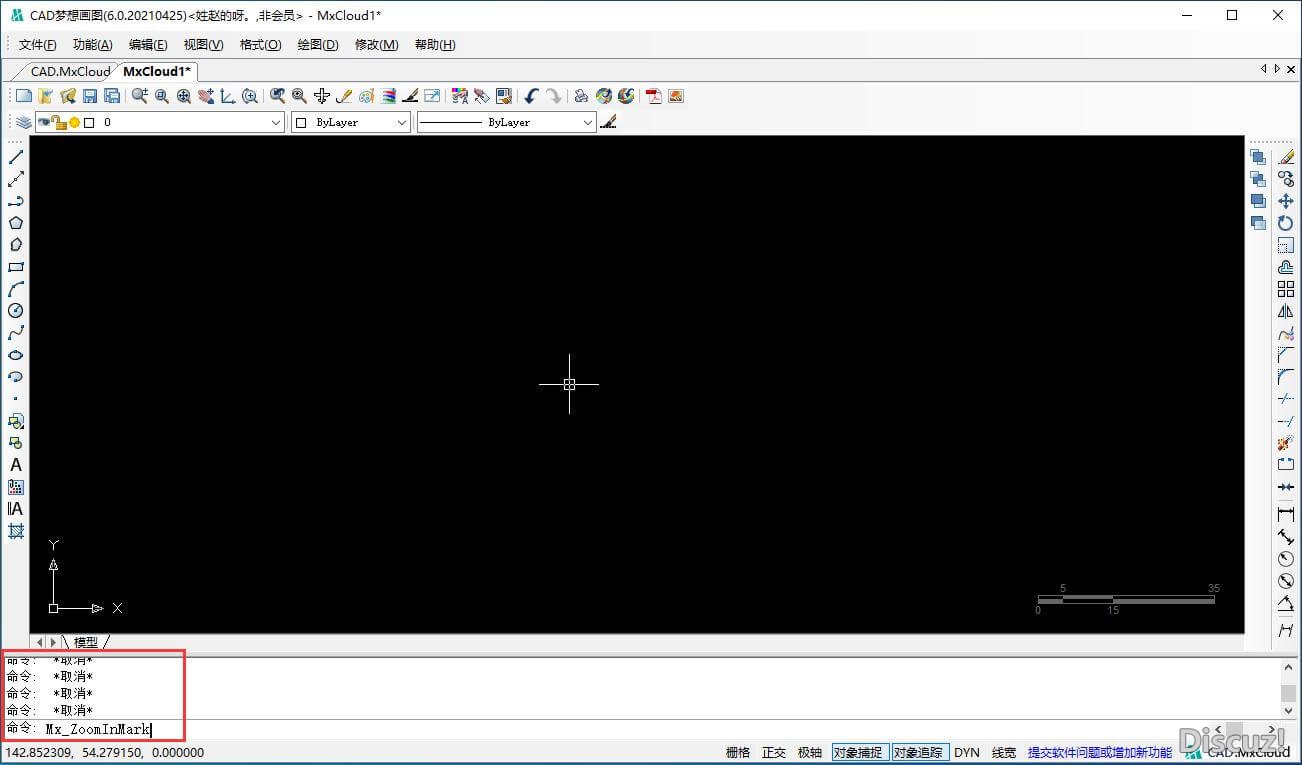
Task: Switch to the CAD.MxCloud tab
Action: point(68,72)
